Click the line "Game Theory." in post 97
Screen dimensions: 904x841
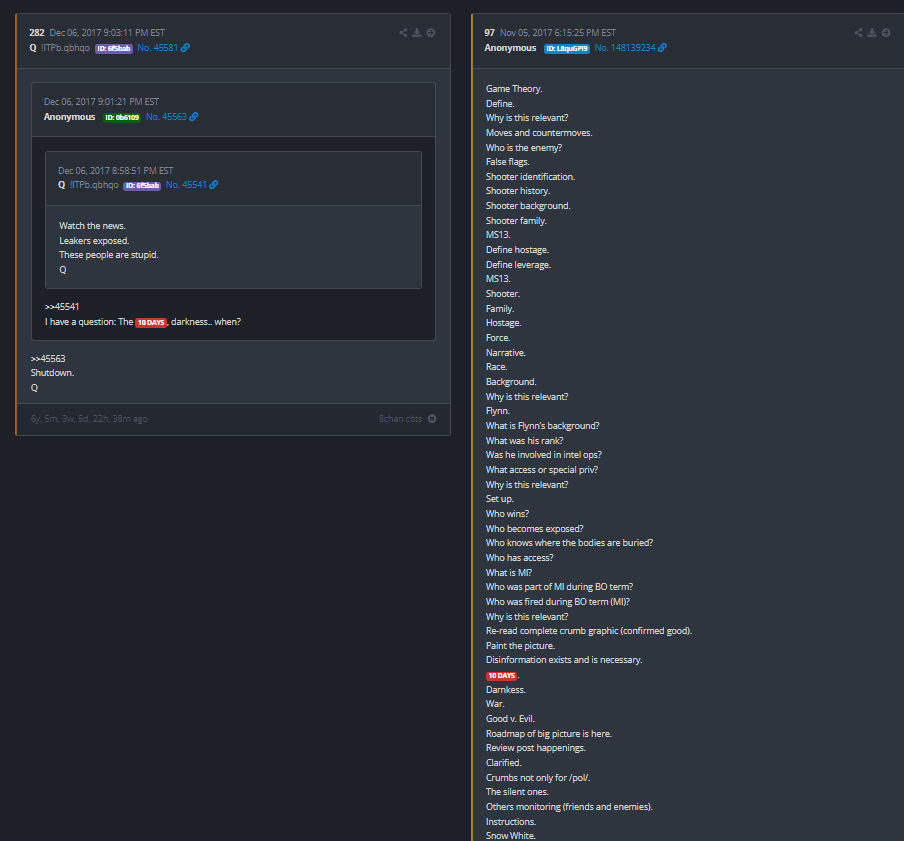tap(514, 89)
